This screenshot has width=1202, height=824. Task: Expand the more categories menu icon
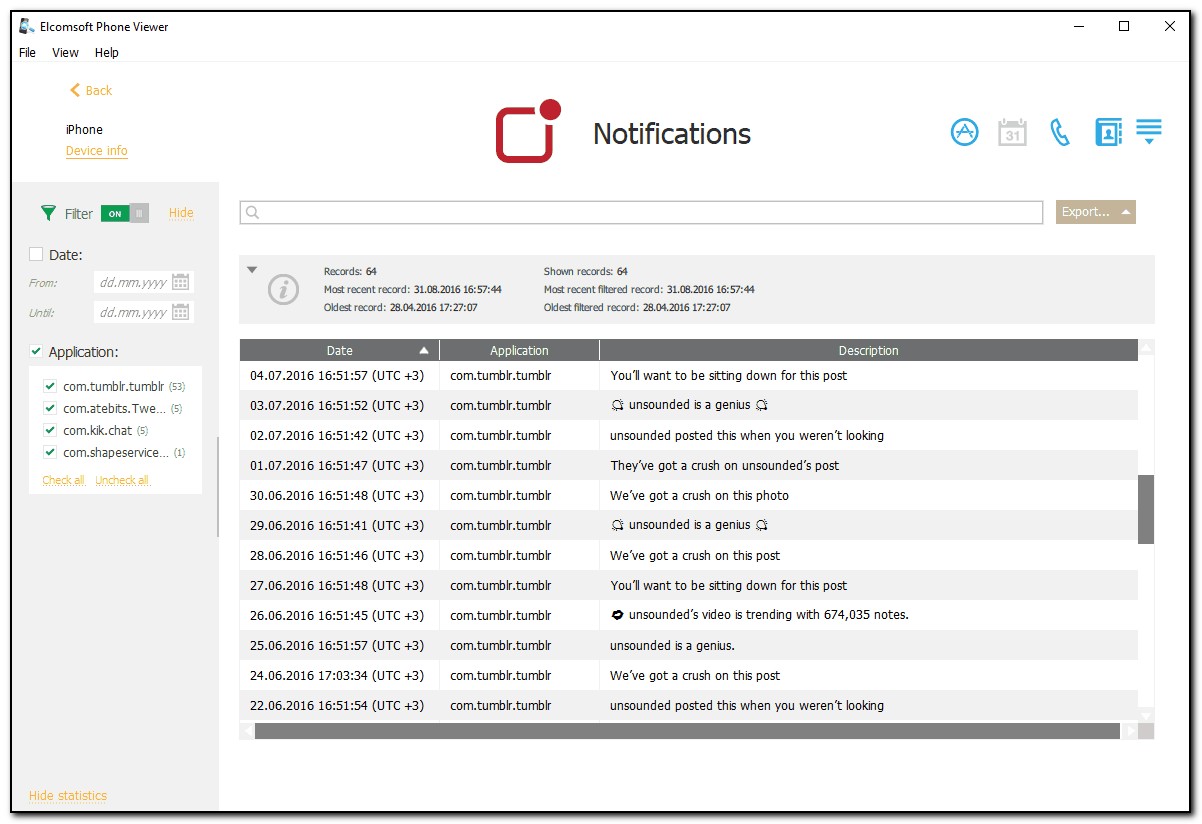tap(1149, 132)
